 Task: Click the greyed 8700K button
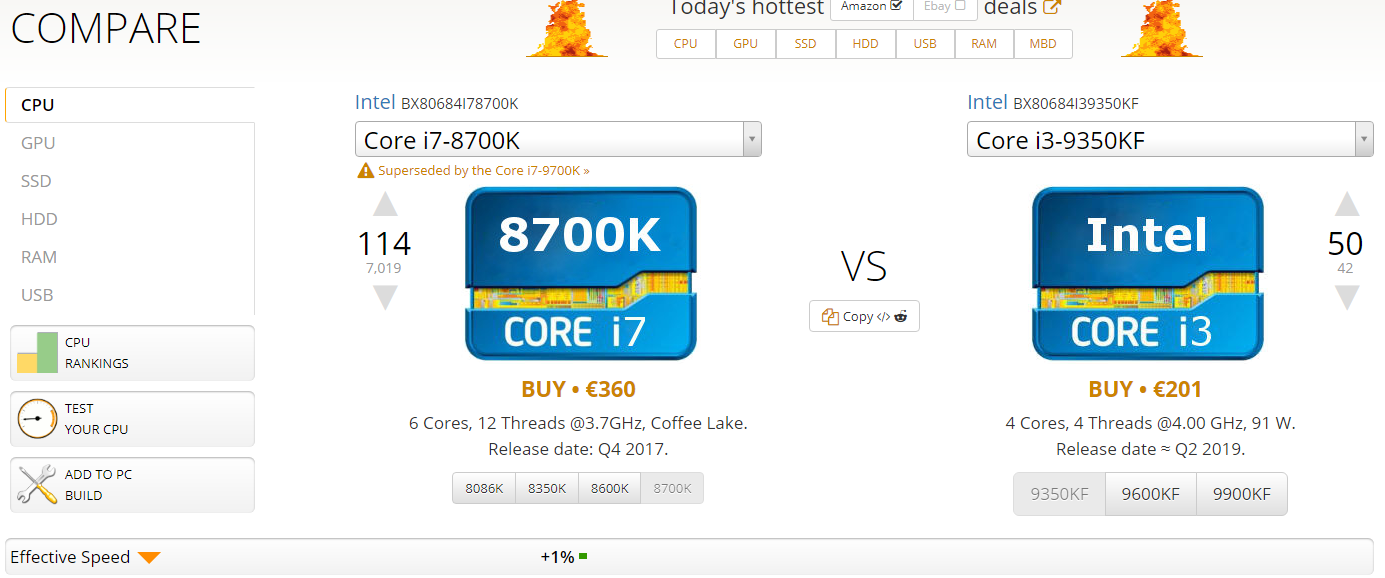pos(672,488)
